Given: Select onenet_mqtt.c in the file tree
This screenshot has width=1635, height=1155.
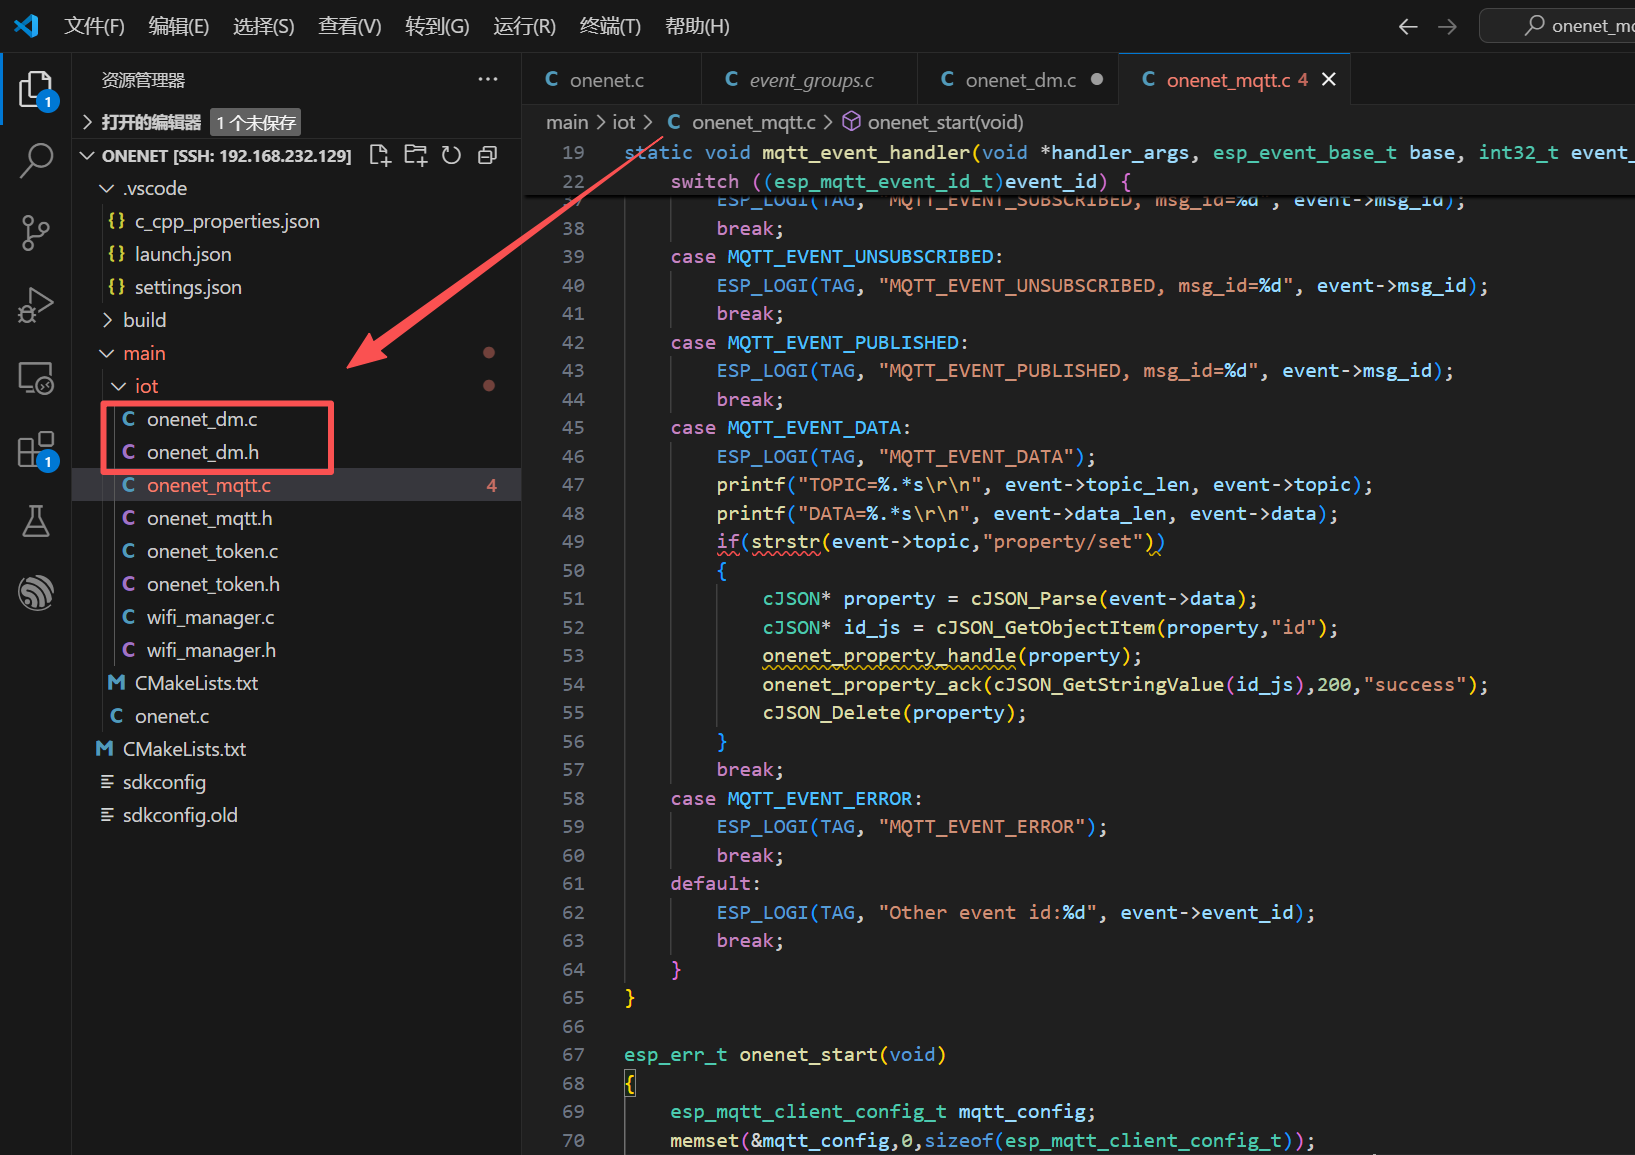Looking at the screenshot, I should (296, 485).
